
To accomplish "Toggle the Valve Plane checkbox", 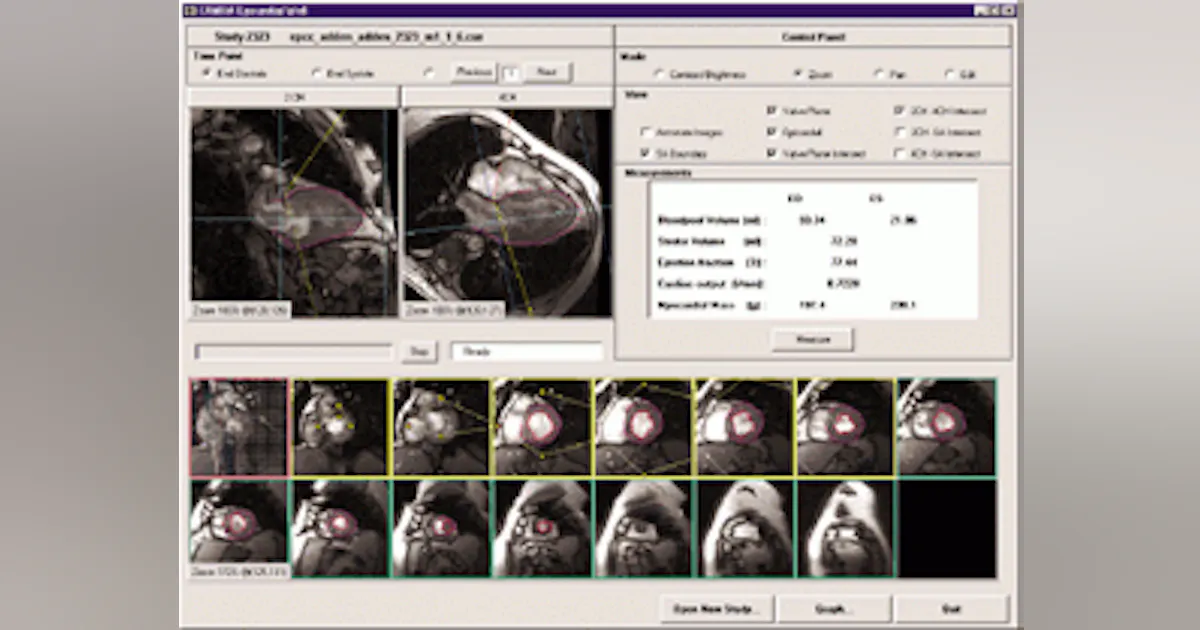I will coord(772,111).
